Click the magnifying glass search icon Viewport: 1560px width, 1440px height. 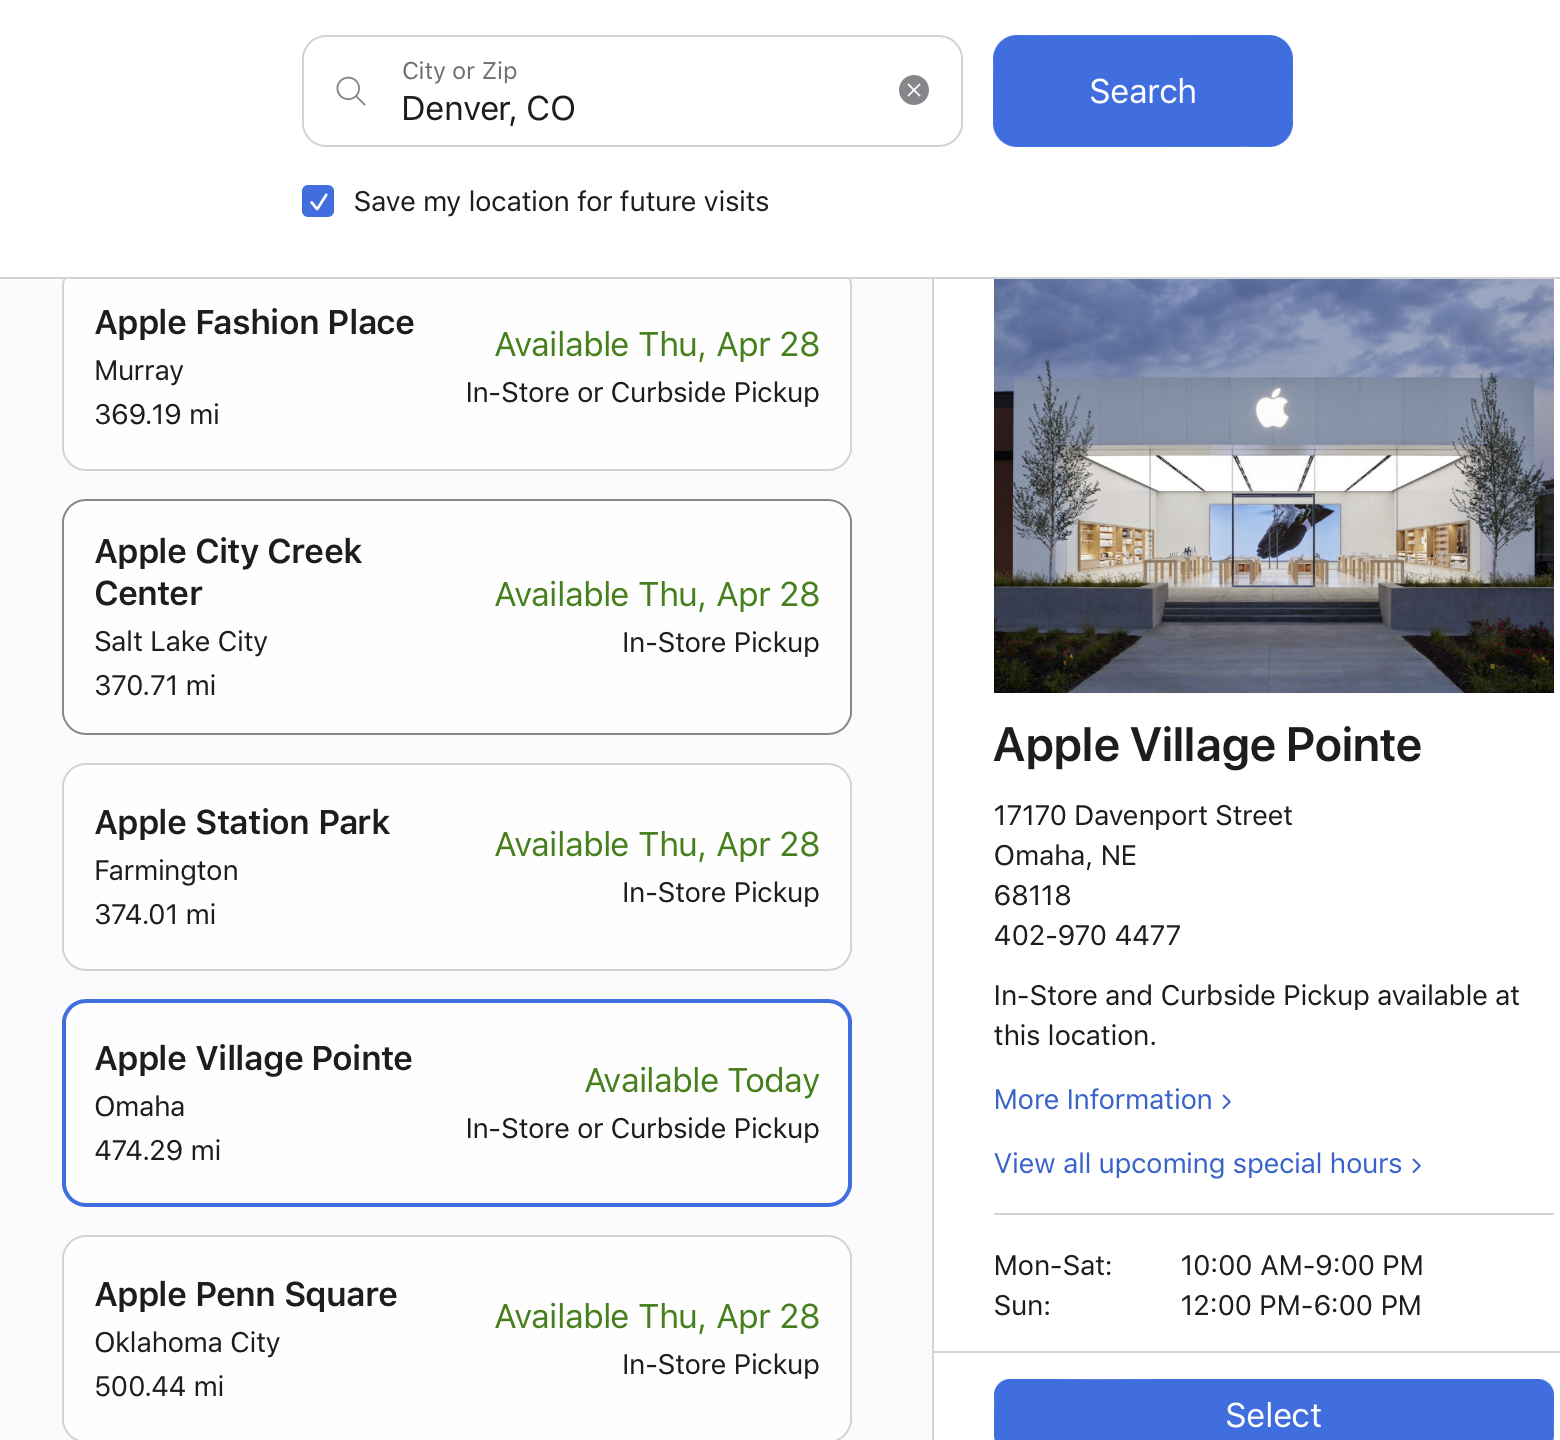351,91
